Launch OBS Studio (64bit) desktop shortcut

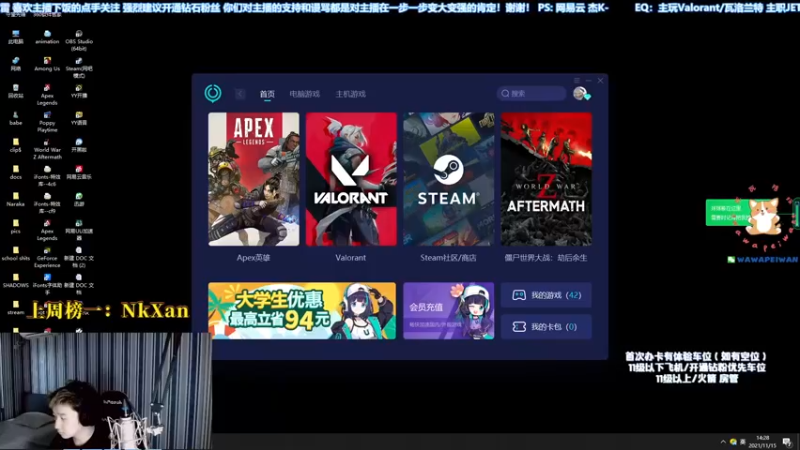click(x=79, y=40)
